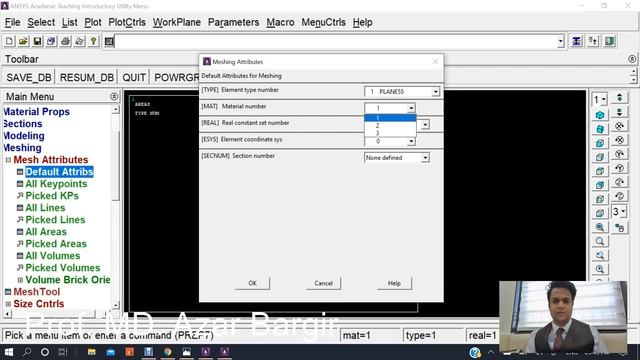Screen dimensions: 640x360
Task: Click the Zoom Back magnifier with arrow icon
Action: pyautogui.click(x=600, y=255)
